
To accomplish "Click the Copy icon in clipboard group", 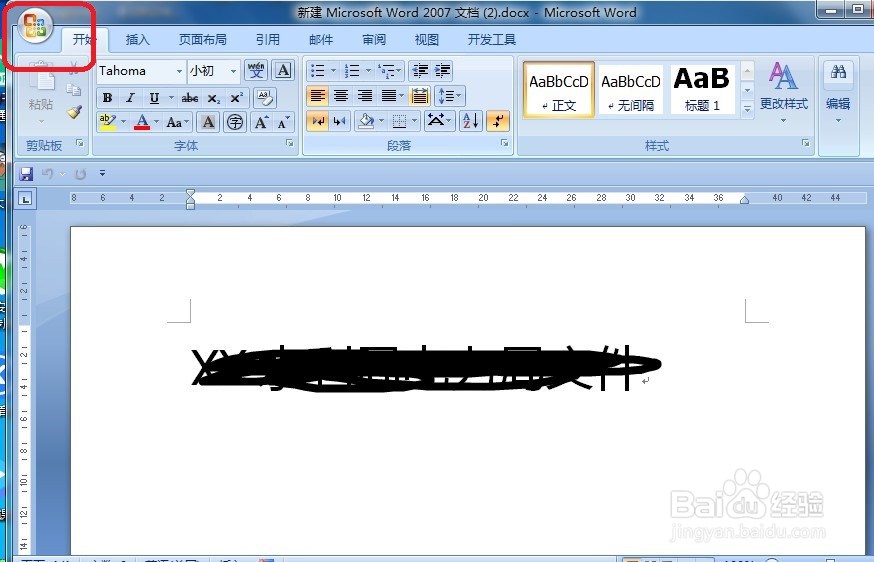I will pos(74,90).
